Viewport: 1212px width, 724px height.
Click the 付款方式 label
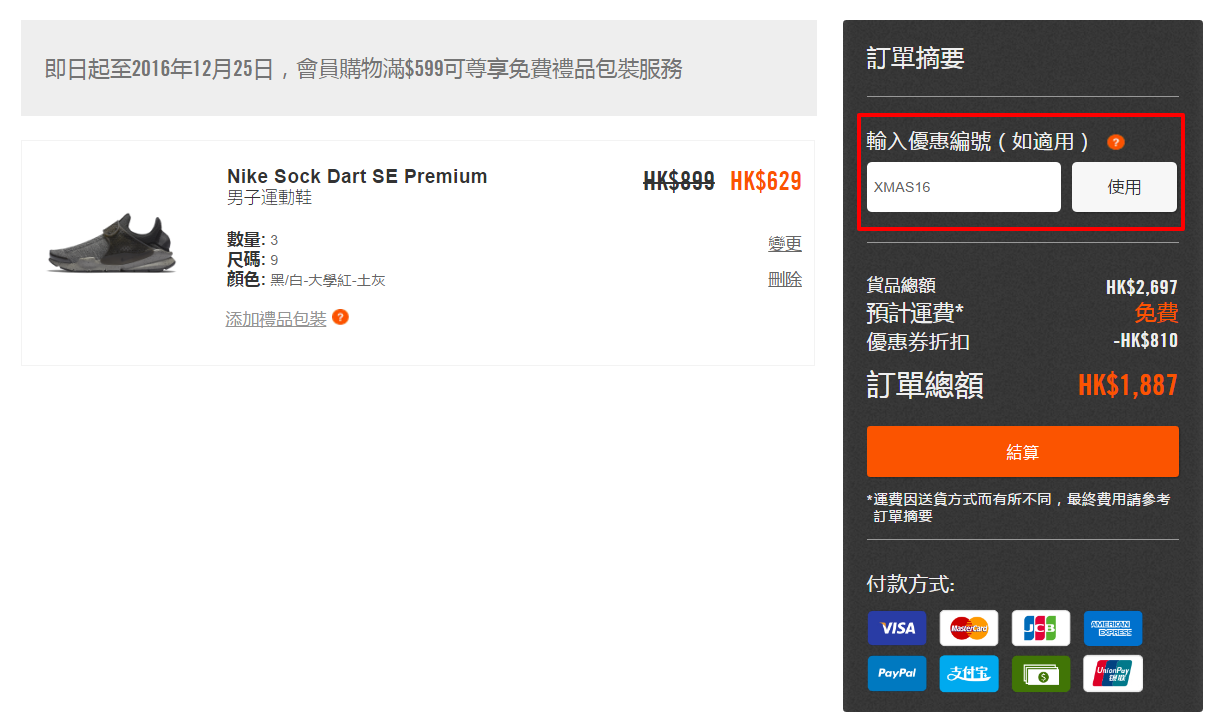tap(911, 584)
